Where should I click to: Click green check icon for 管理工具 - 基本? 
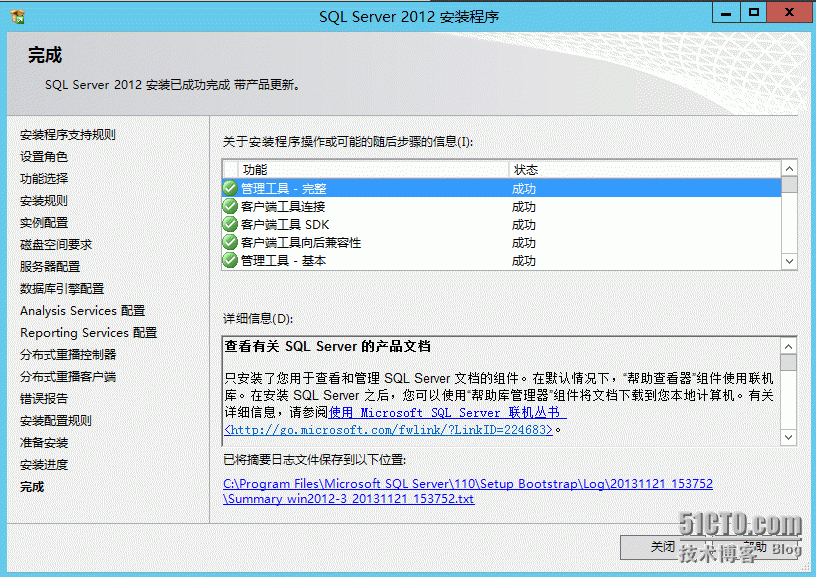pos(230,260)
